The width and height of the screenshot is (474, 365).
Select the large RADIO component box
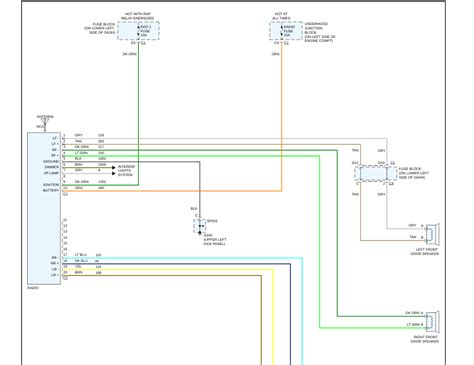[44, 208]
